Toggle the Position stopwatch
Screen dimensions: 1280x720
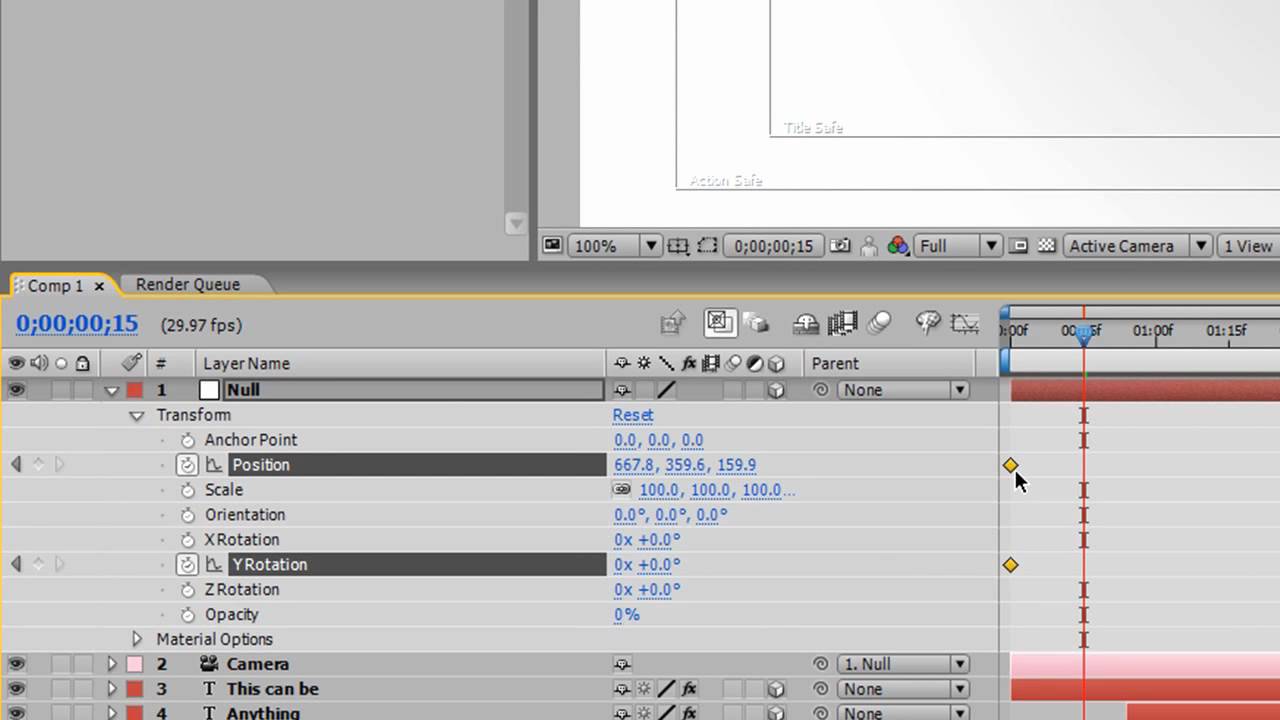pyautogui.click(x=187, y=465)
